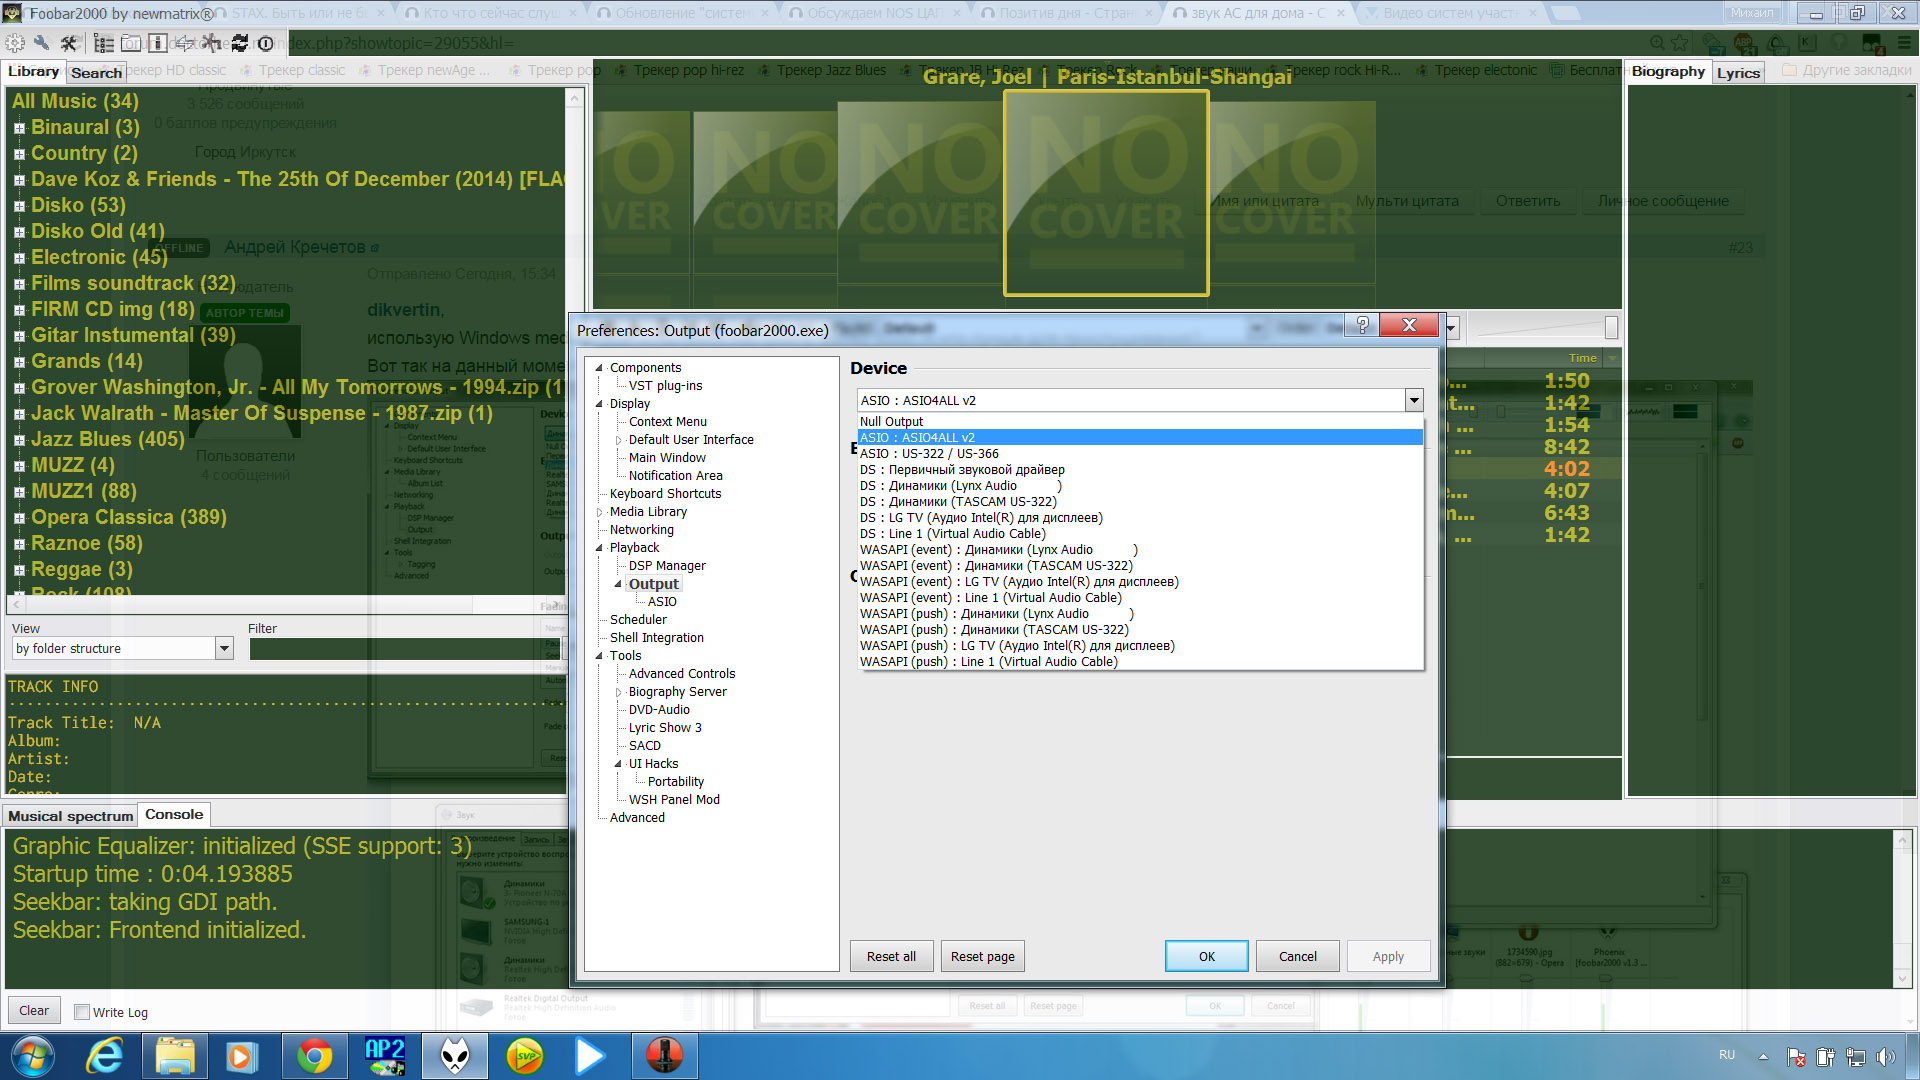1920x1080 pixels.
Task: Open the Windows Start button
Action: tap(32, 1056)
